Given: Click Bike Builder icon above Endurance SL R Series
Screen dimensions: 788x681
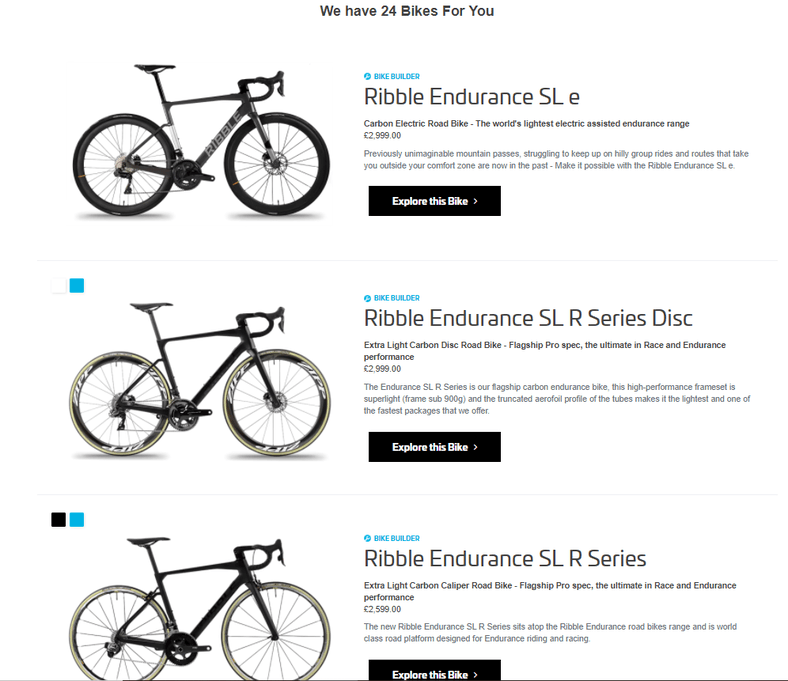Looking at the screenshot, I should (367, 538).
